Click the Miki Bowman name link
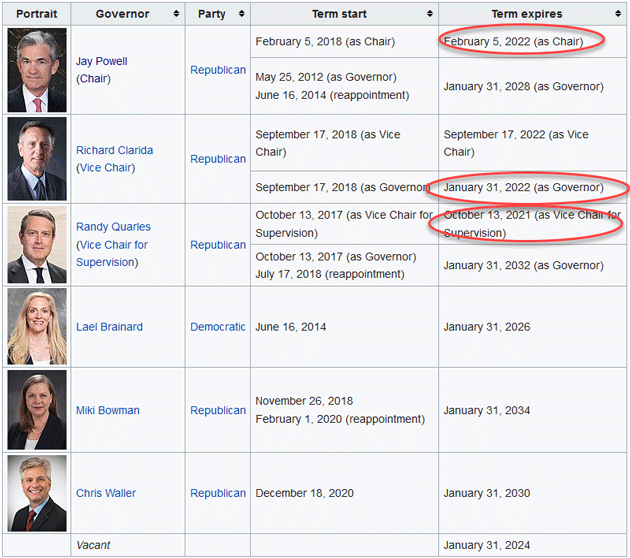Screen dimensions: 630x558 108,410
